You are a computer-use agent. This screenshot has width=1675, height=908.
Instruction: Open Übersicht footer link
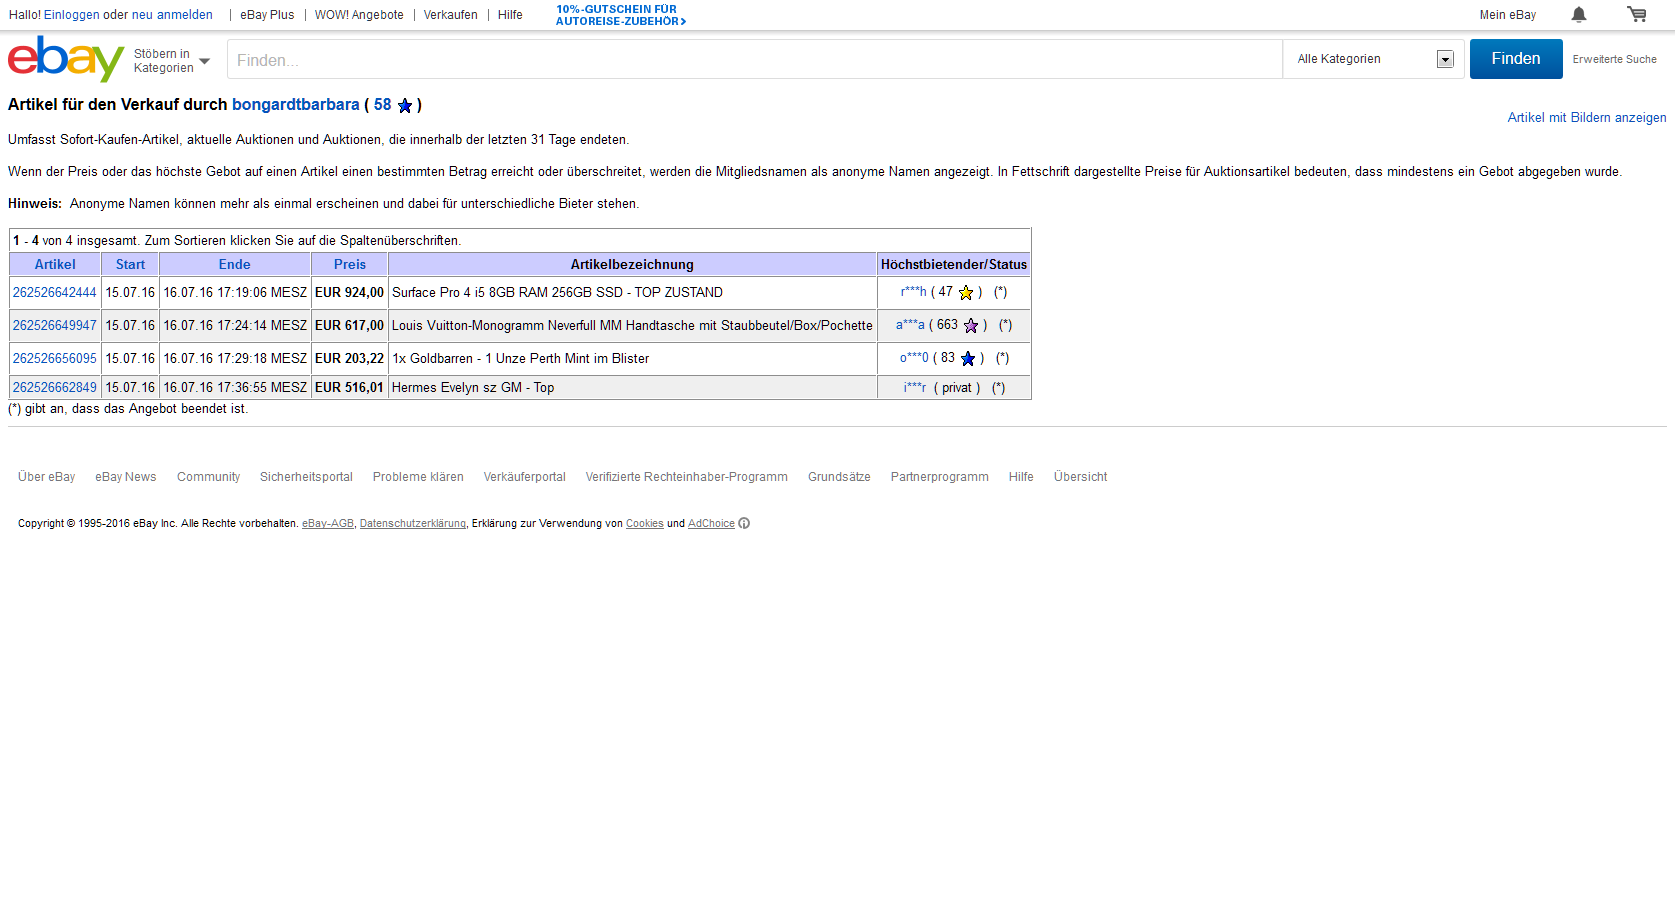click(1081, 477)
